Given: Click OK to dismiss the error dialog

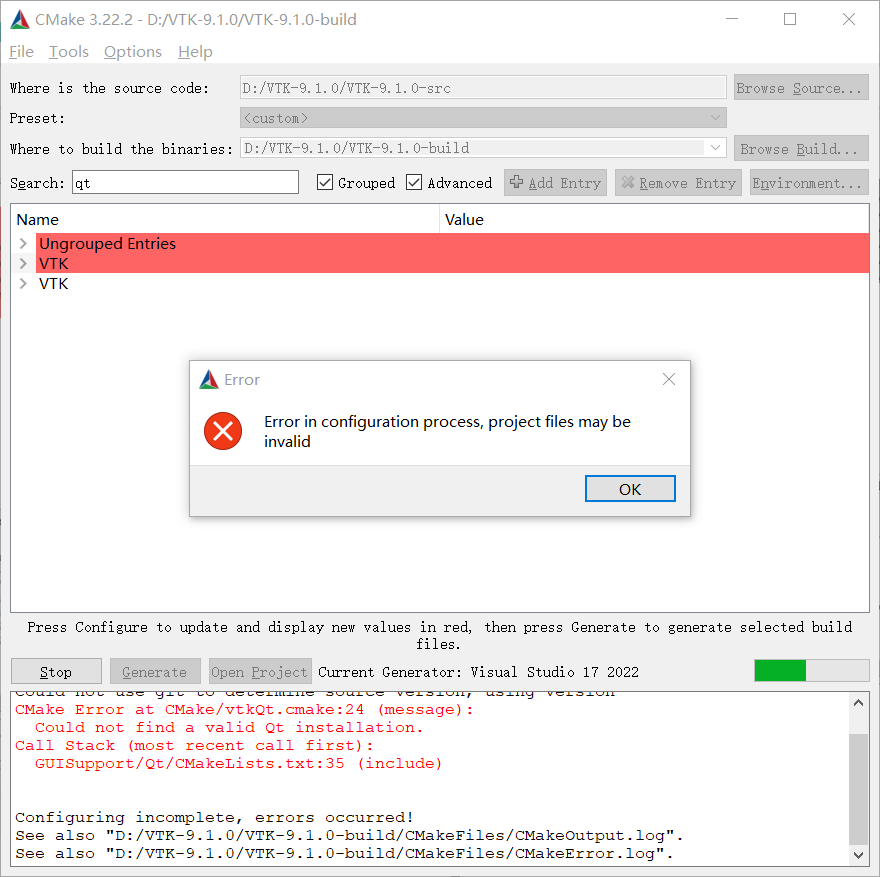Looking at the screenshot, I should pyautogui.click(x=630, y=488).
